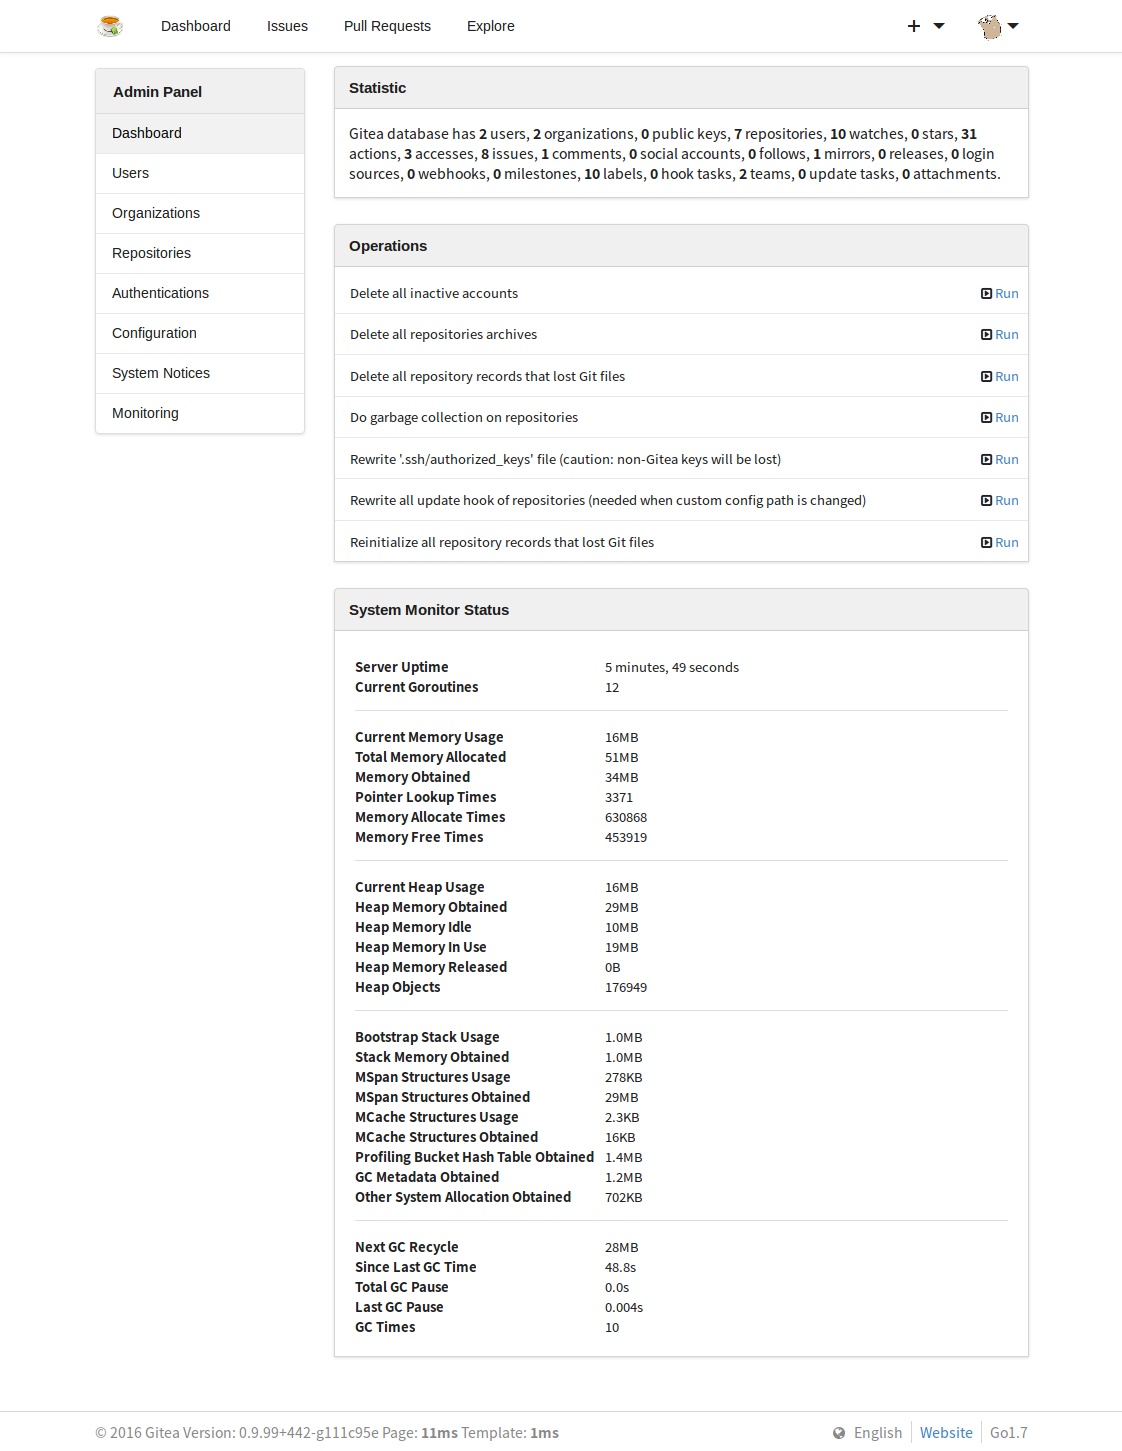Viewport: 1122px width, 1451px height.
Task: Click the Gitea teacup logo
Action: click(x=111, y=25)
